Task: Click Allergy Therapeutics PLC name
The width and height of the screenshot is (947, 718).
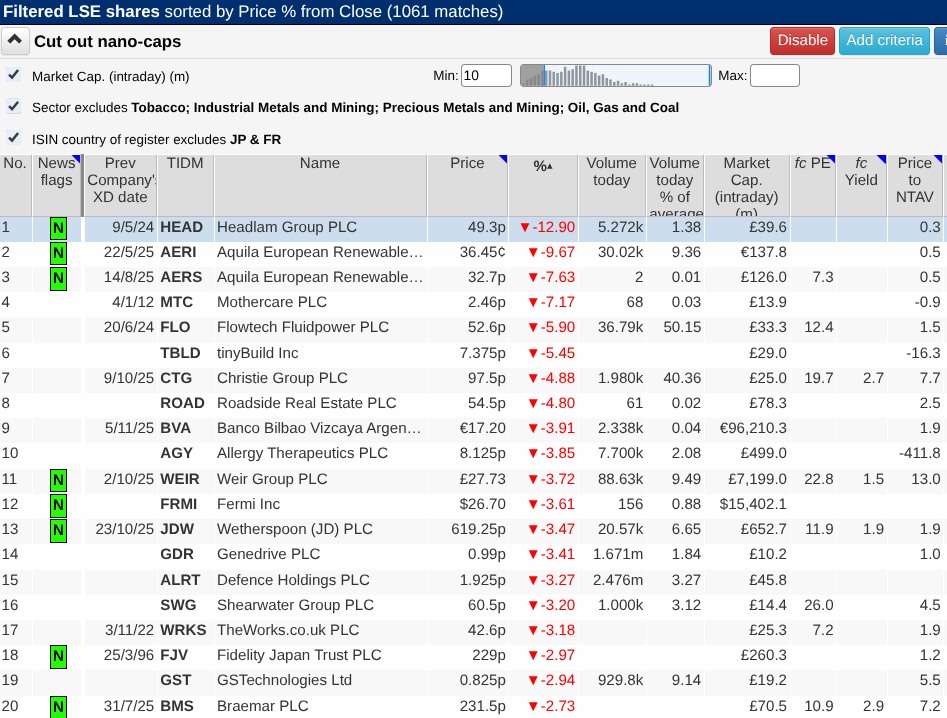Action: [302, 453]
